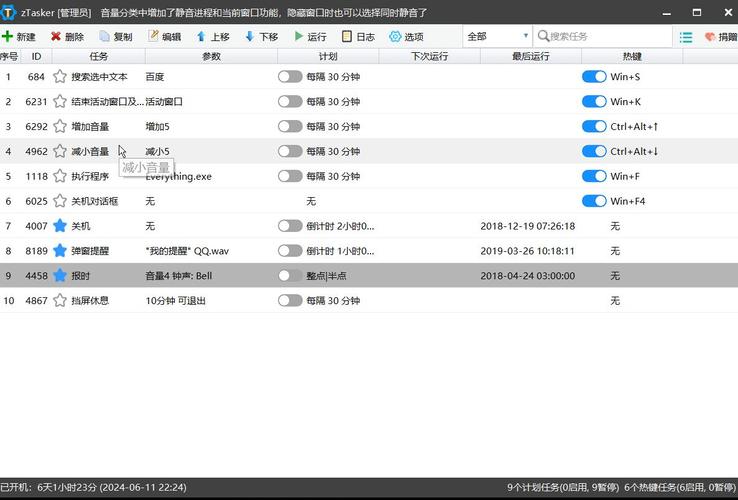Disable Ctrl+Alt+↑ hotkey toggle
Viewport: 738px width, 500px height.
(594, 126)
